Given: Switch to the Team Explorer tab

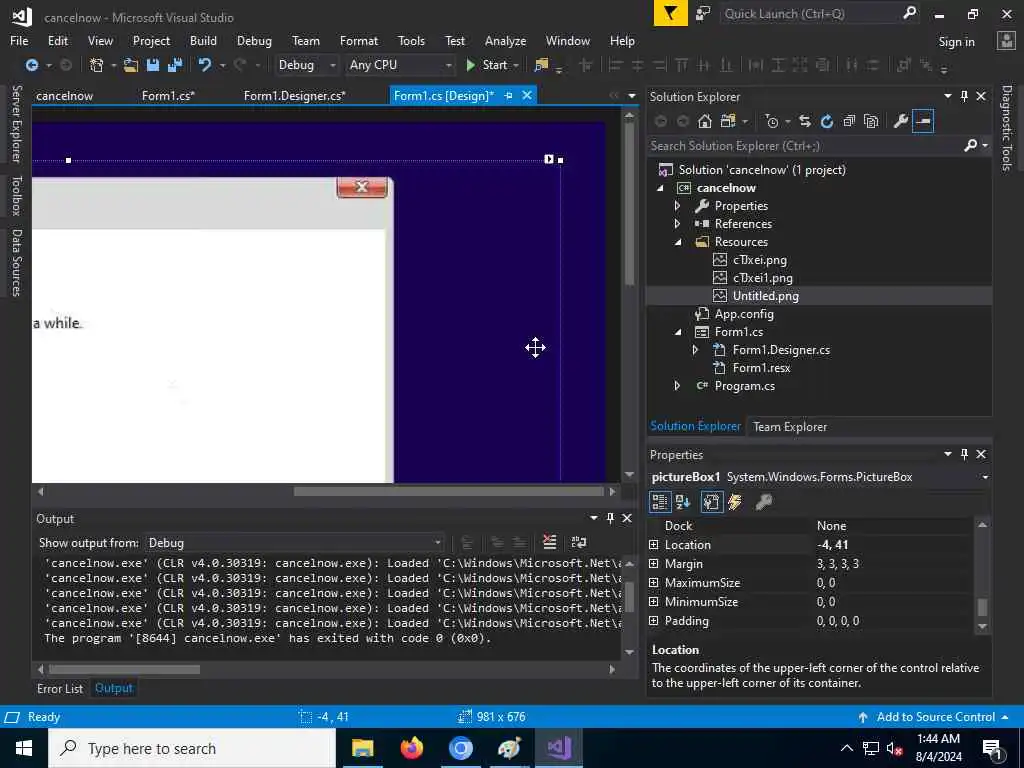Looking at the screenshot, I should pyautogui.click(x=790, y=426).
